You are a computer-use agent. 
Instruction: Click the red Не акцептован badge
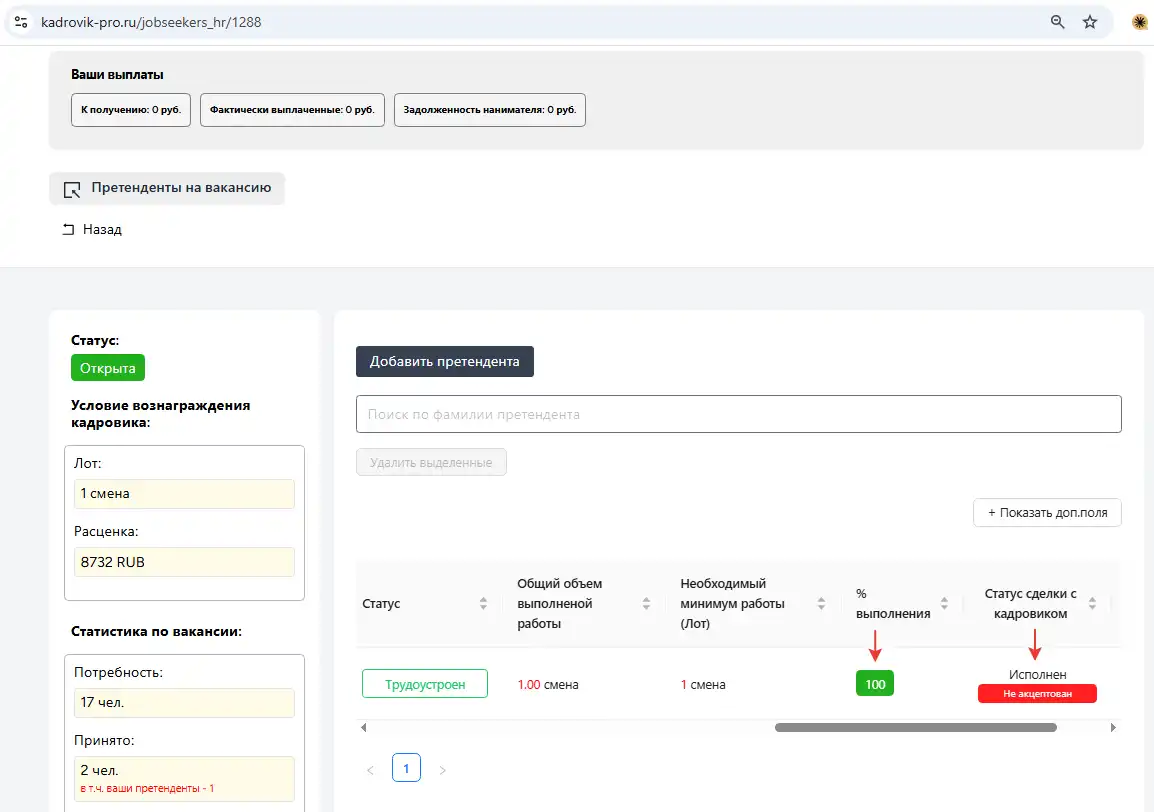pyautogui.click(x=1037, y=693)
